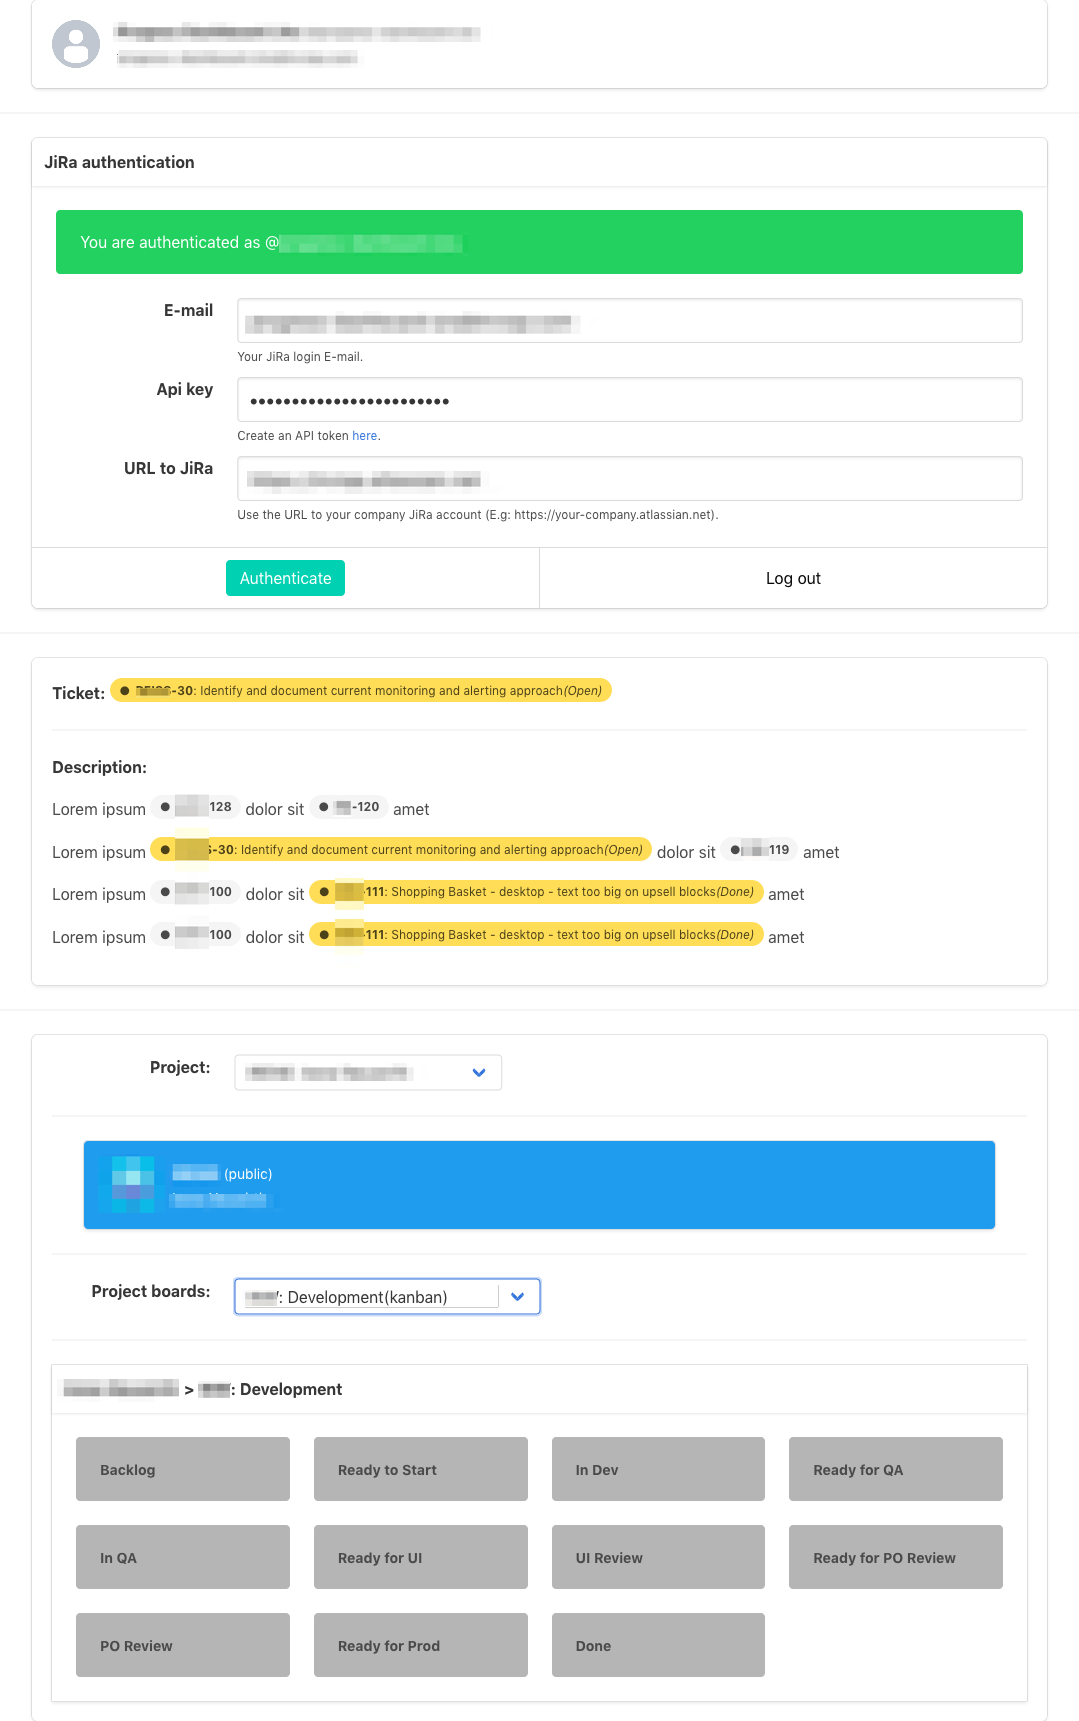Expand the Project dropdown
The image size is (1079, 1721).
368,1072
